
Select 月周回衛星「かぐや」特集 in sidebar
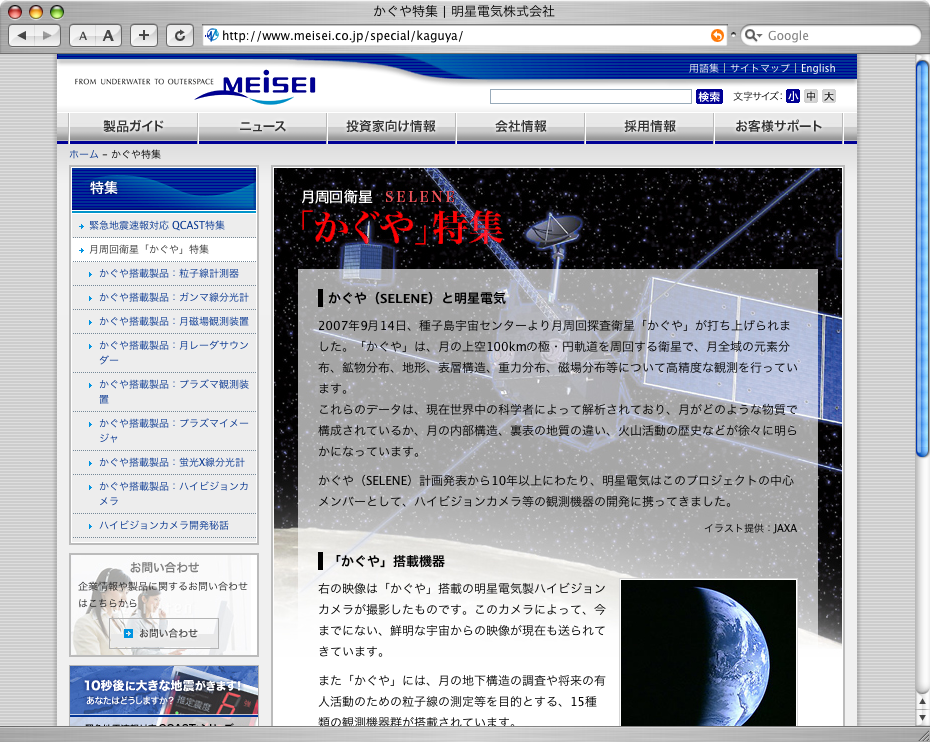click(149, 250)
